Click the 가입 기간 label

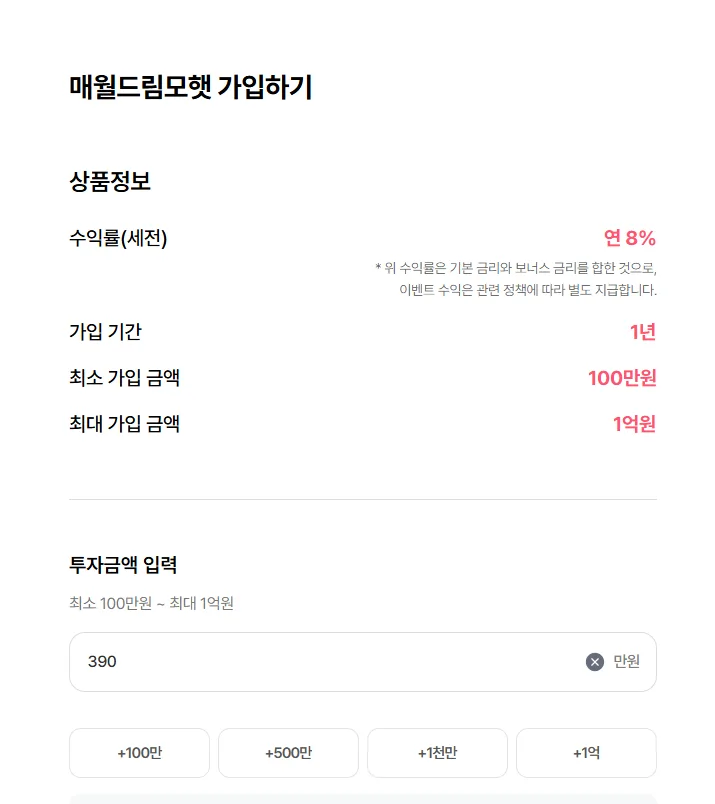105,332
